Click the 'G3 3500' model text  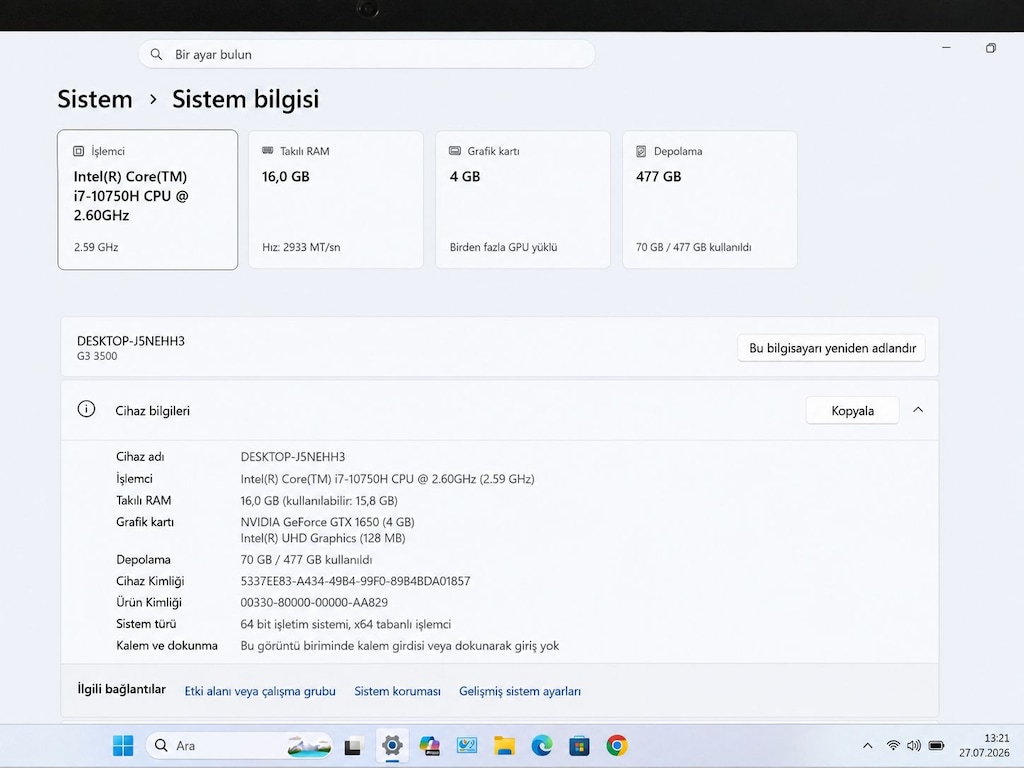pos(97,356)
